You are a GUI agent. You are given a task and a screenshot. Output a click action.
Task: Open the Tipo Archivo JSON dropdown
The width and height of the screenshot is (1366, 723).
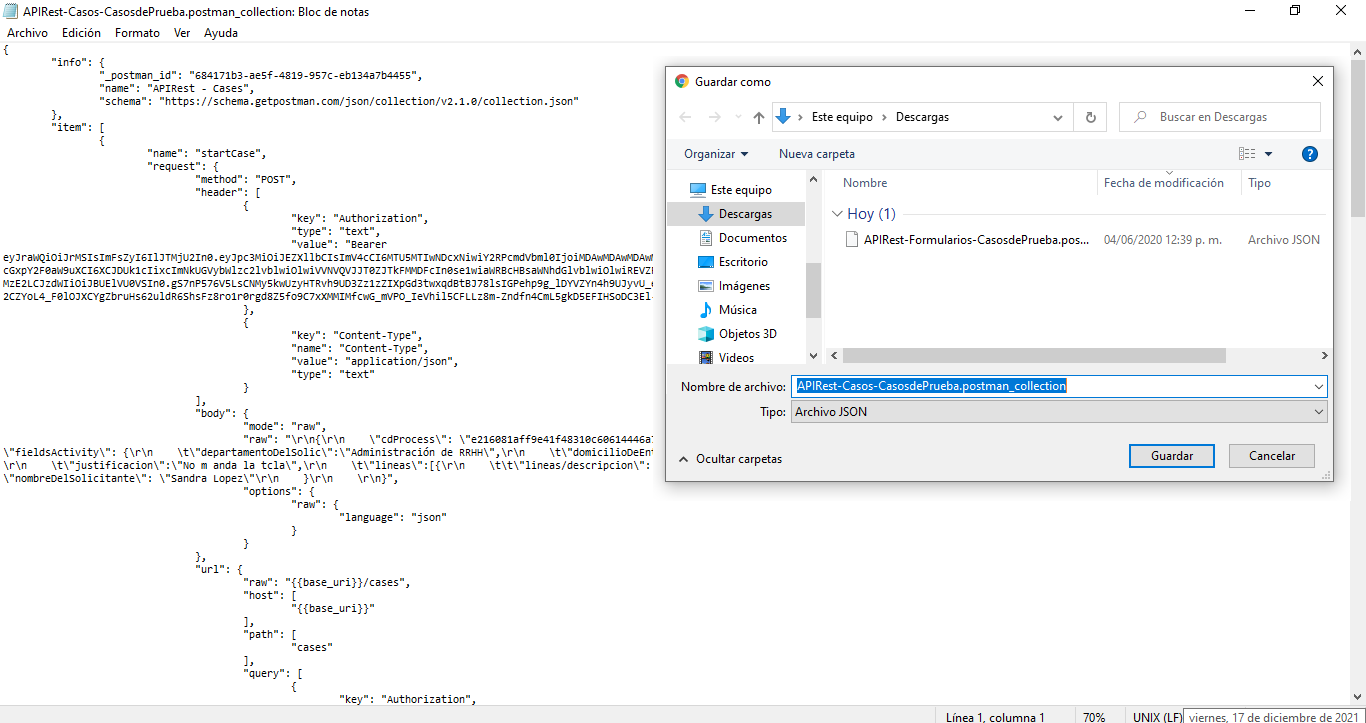pos(1059,412)
